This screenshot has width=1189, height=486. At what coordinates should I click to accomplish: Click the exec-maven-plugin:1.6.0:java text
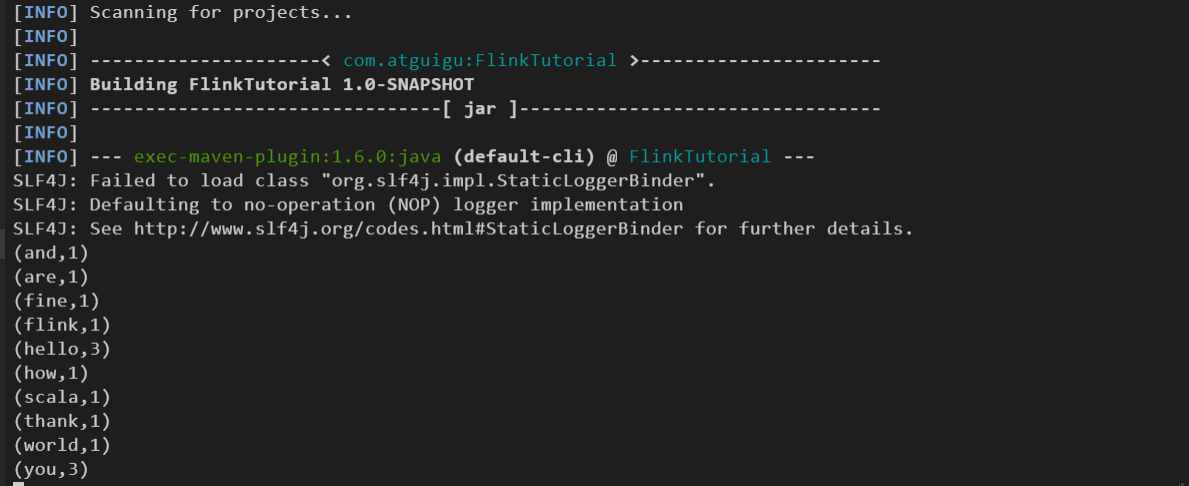point(288,157)
